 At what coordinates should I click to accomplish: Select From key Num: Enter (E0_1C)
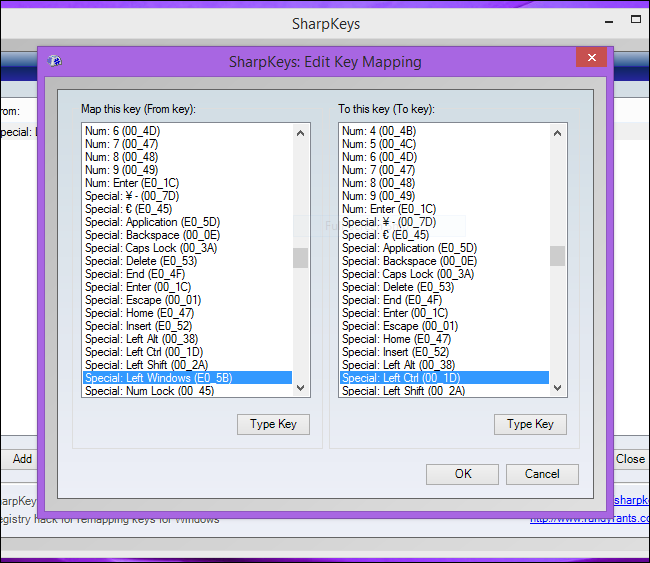(x=187, y=183)
